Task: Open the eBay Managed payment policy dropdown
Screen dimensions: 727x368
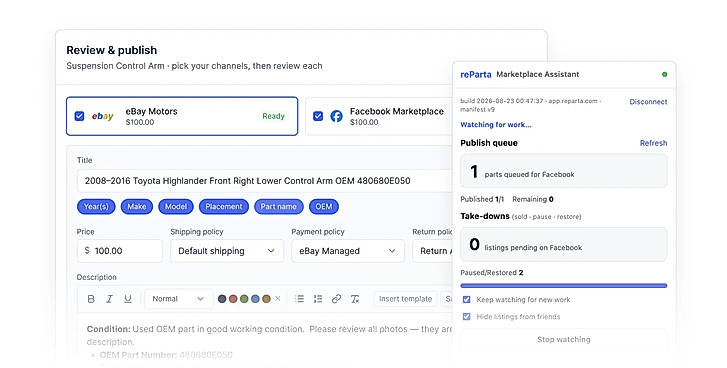Action: click(348, 251)
